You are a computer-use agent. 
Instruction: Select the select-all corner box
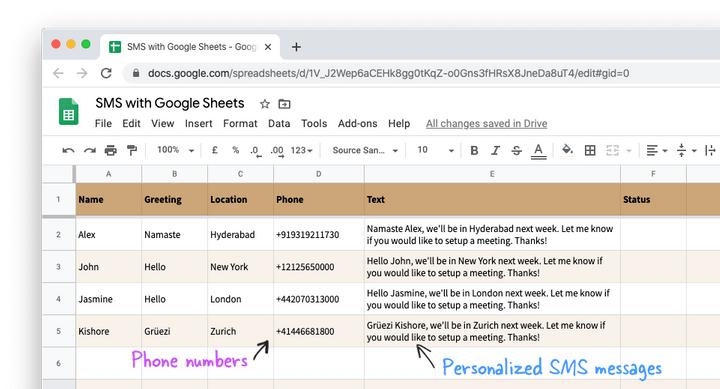pyautogui.click(x=58, y=174)
